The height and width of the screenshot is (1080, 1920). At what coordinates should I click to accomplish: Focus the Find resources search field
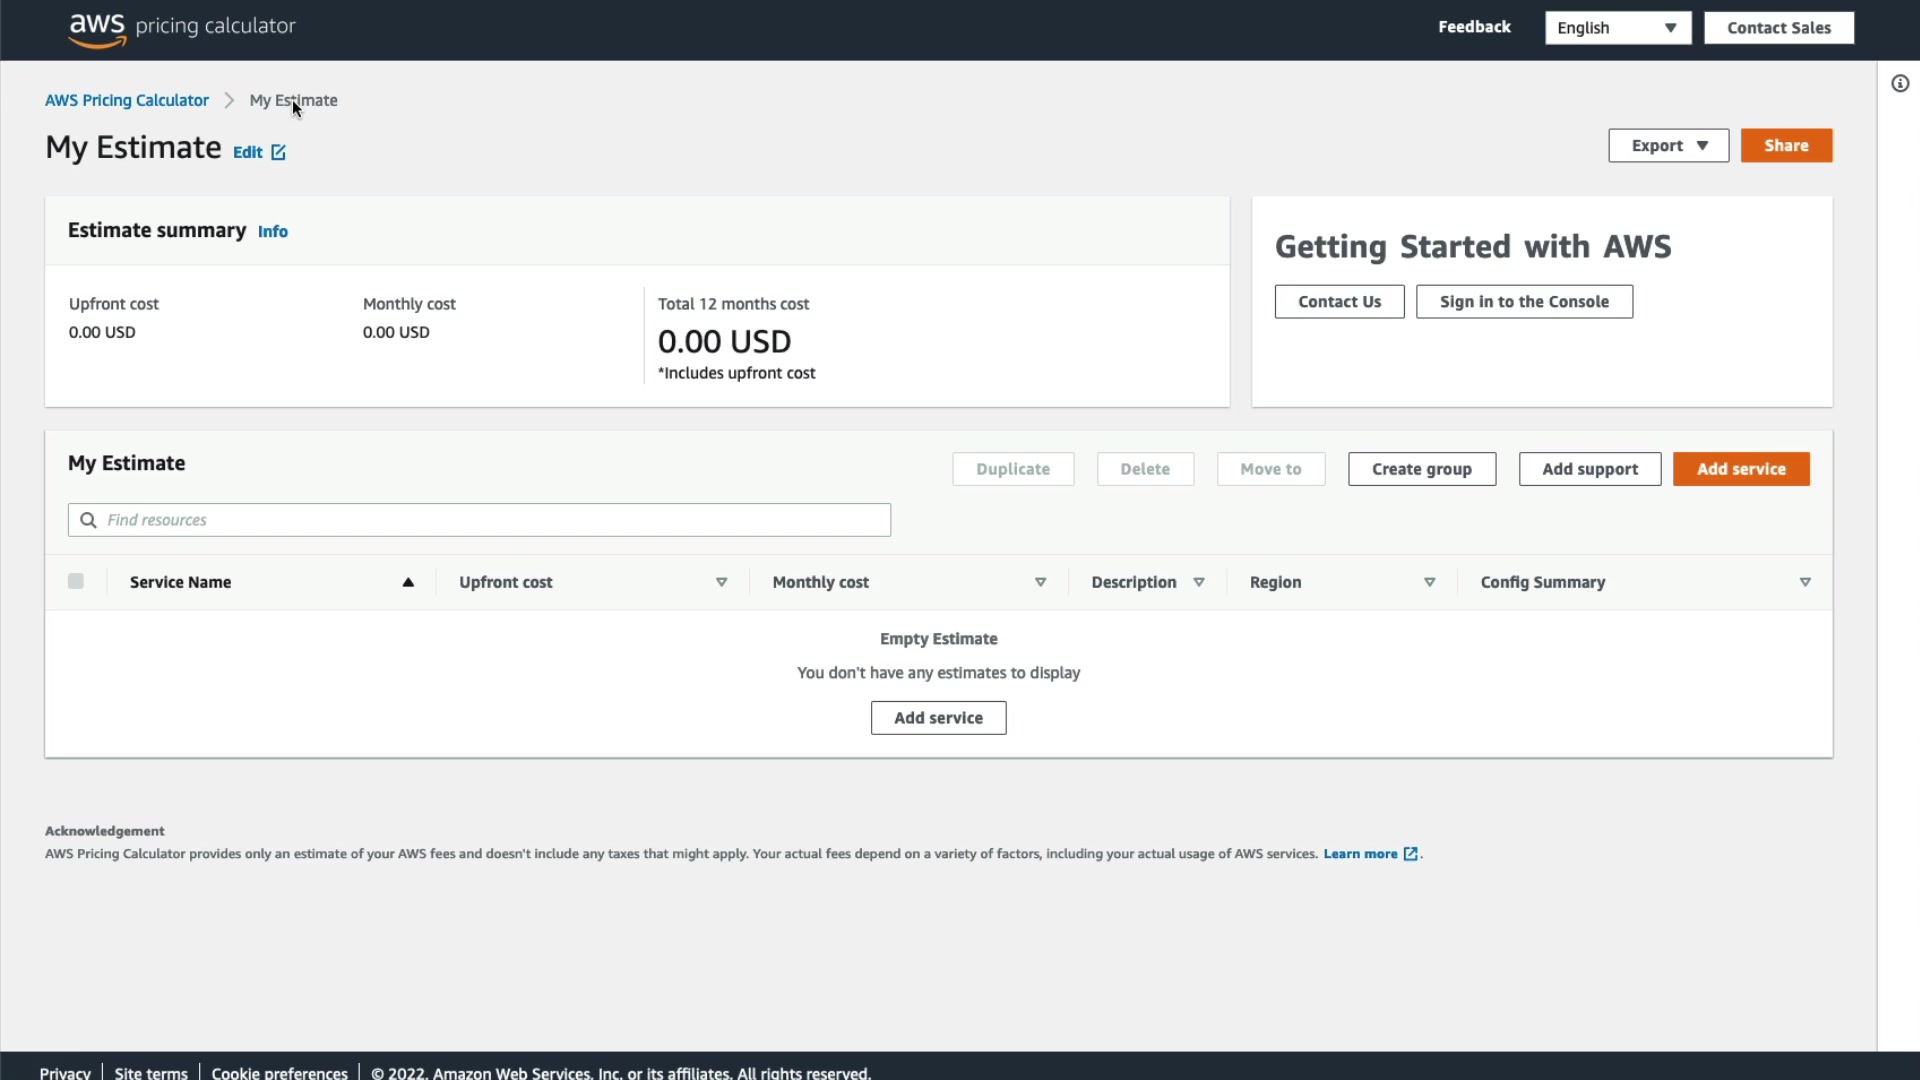[x=480, y=520]
